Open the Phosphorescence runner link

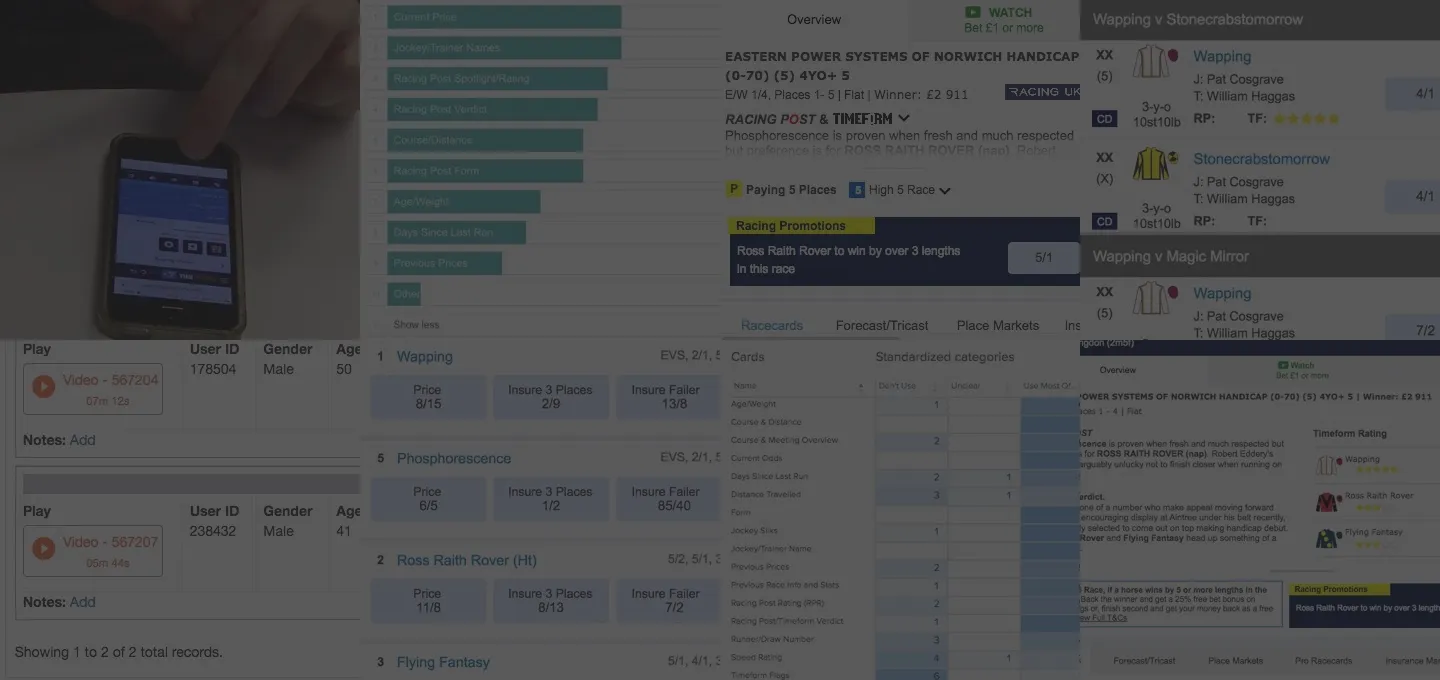(x=453, y=458)
